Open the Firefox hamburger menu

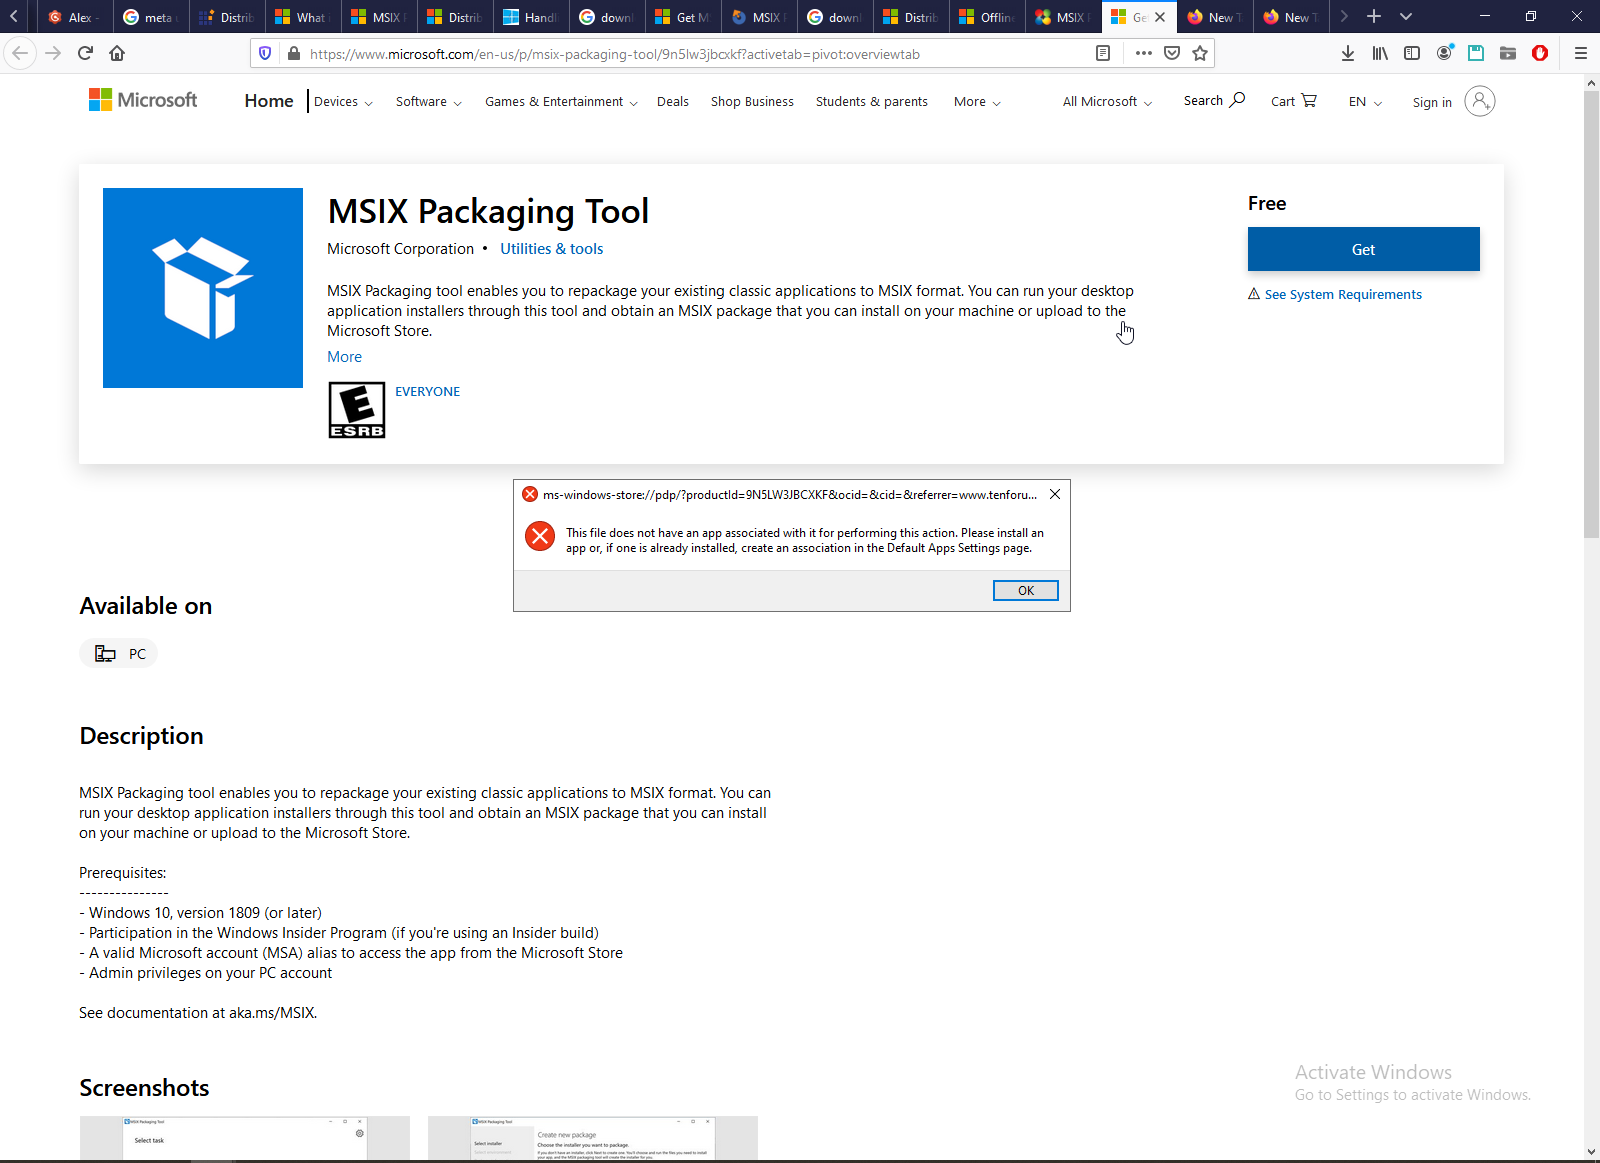point(1581,53)
